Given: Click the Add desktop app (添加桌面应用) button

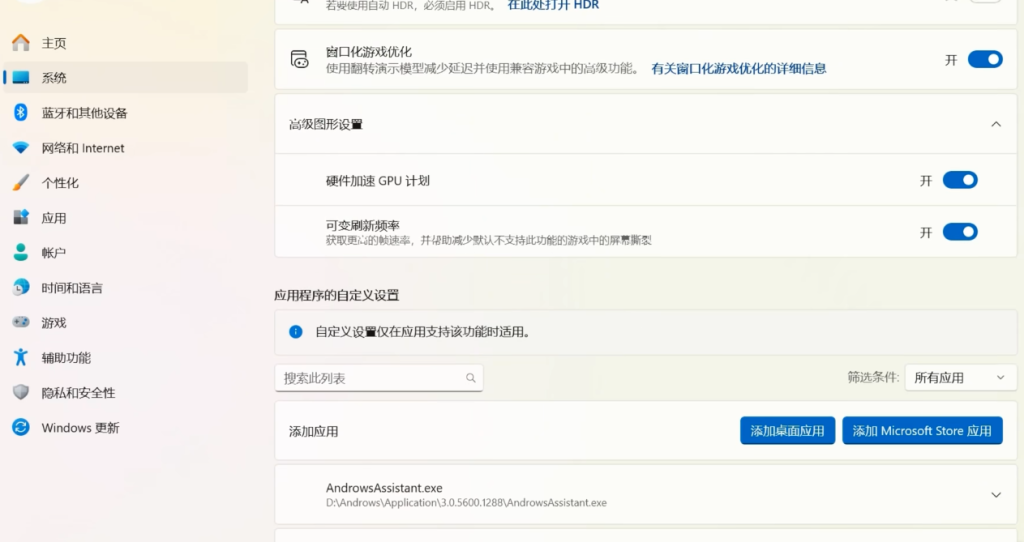Looking at the screenshot, I should (x=787, y=431).
